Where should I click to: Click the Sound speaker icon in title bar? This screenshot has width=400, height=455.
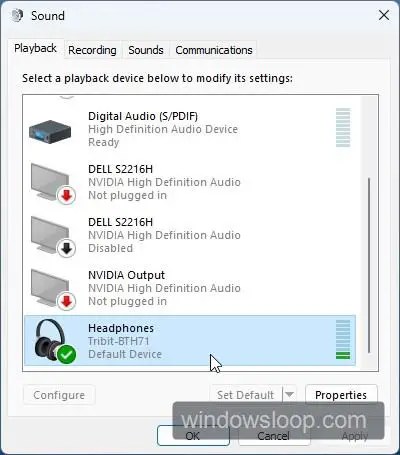17,15
